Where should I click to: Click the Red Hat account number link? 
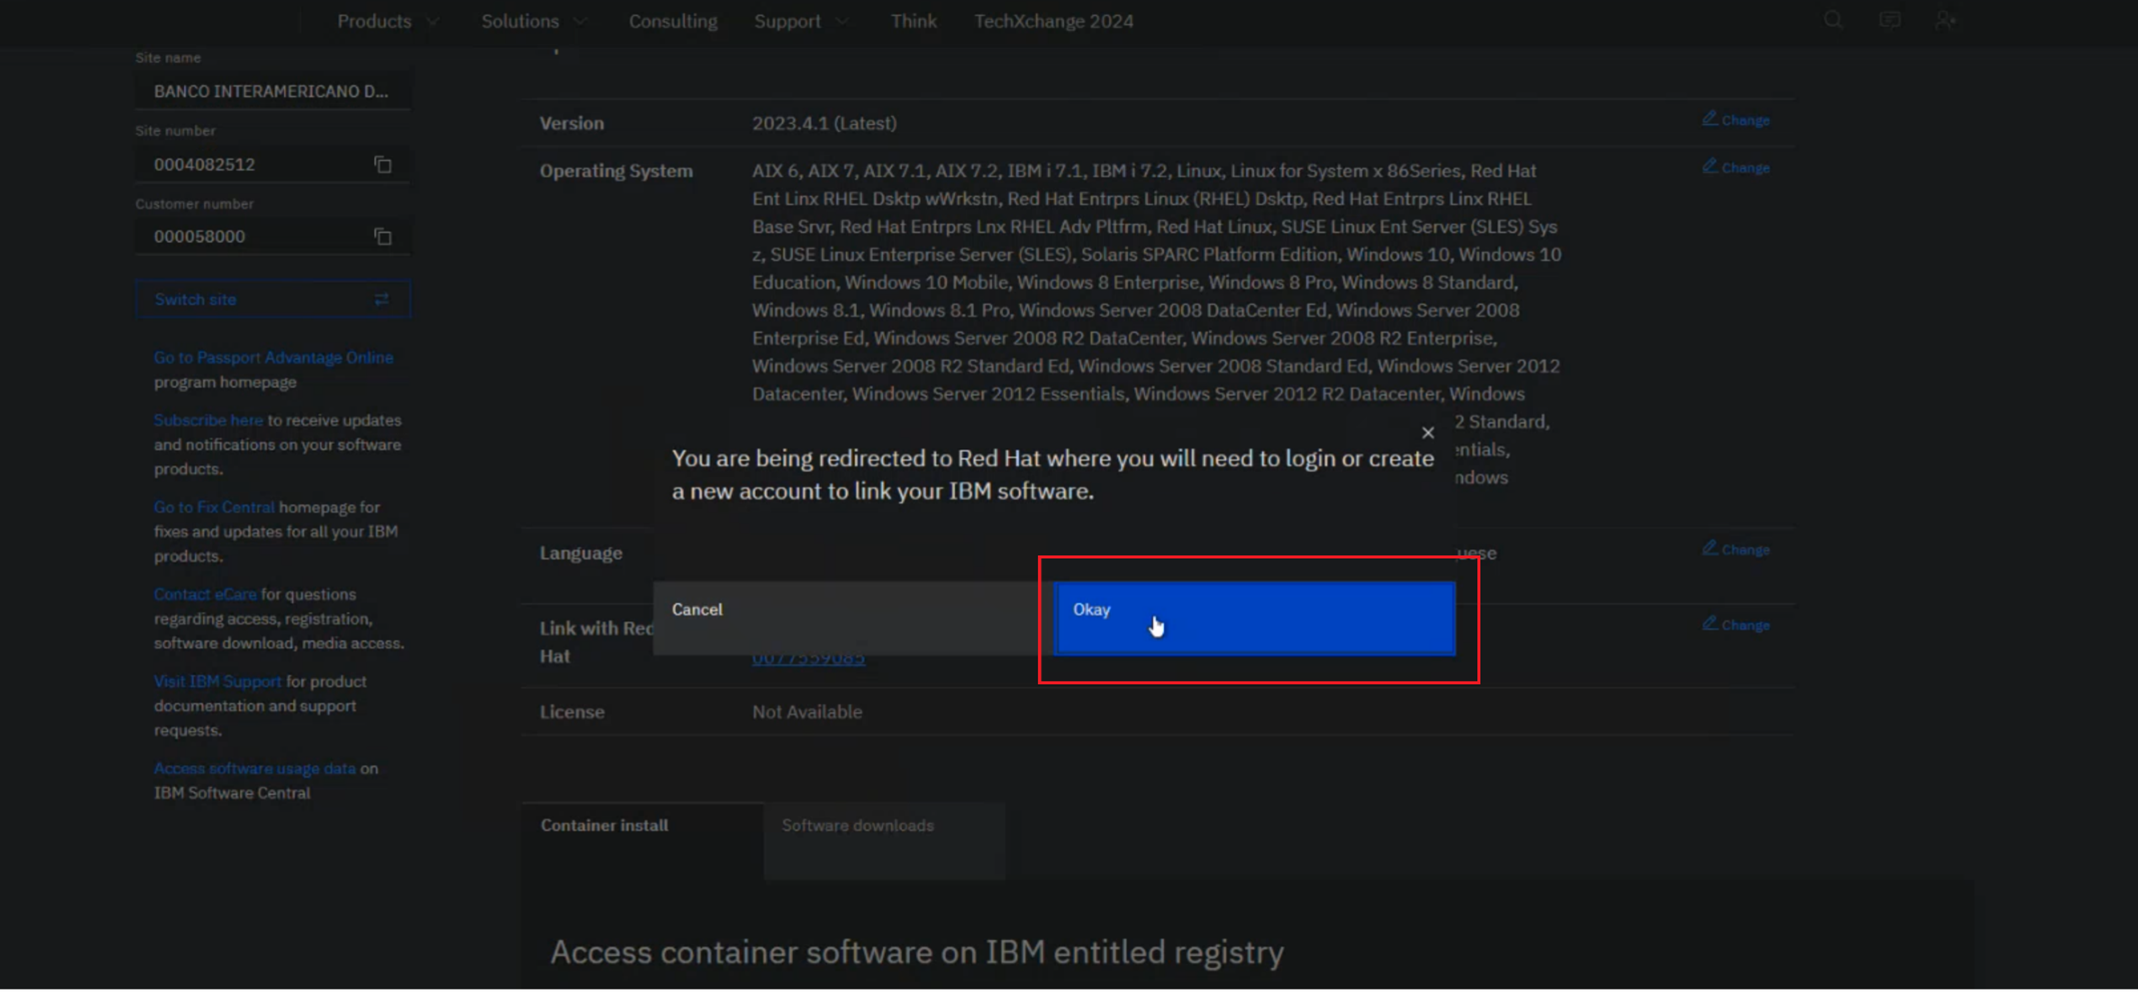tap(808, 659)
